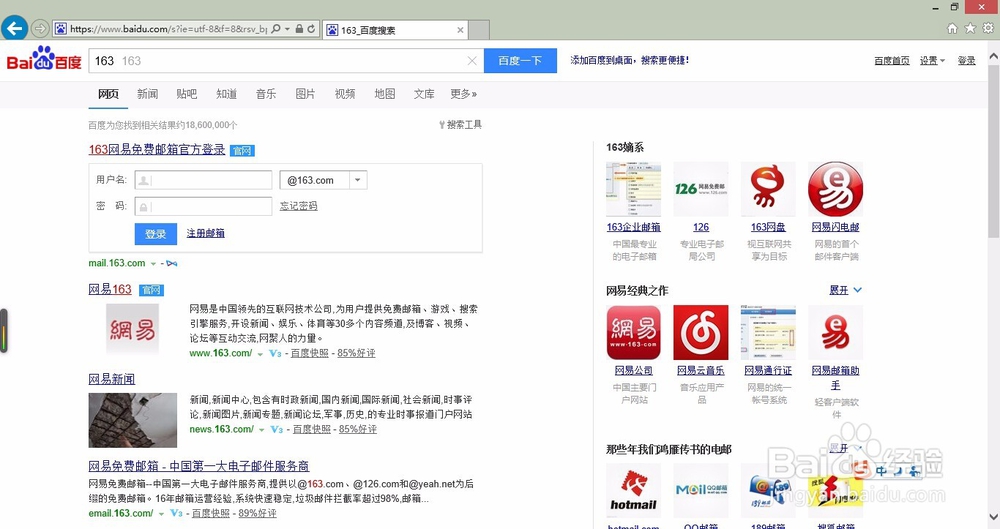Open the 网易公司 red logo icon
The height and width of the screenshot is (529, 1000).
(633, 332)
